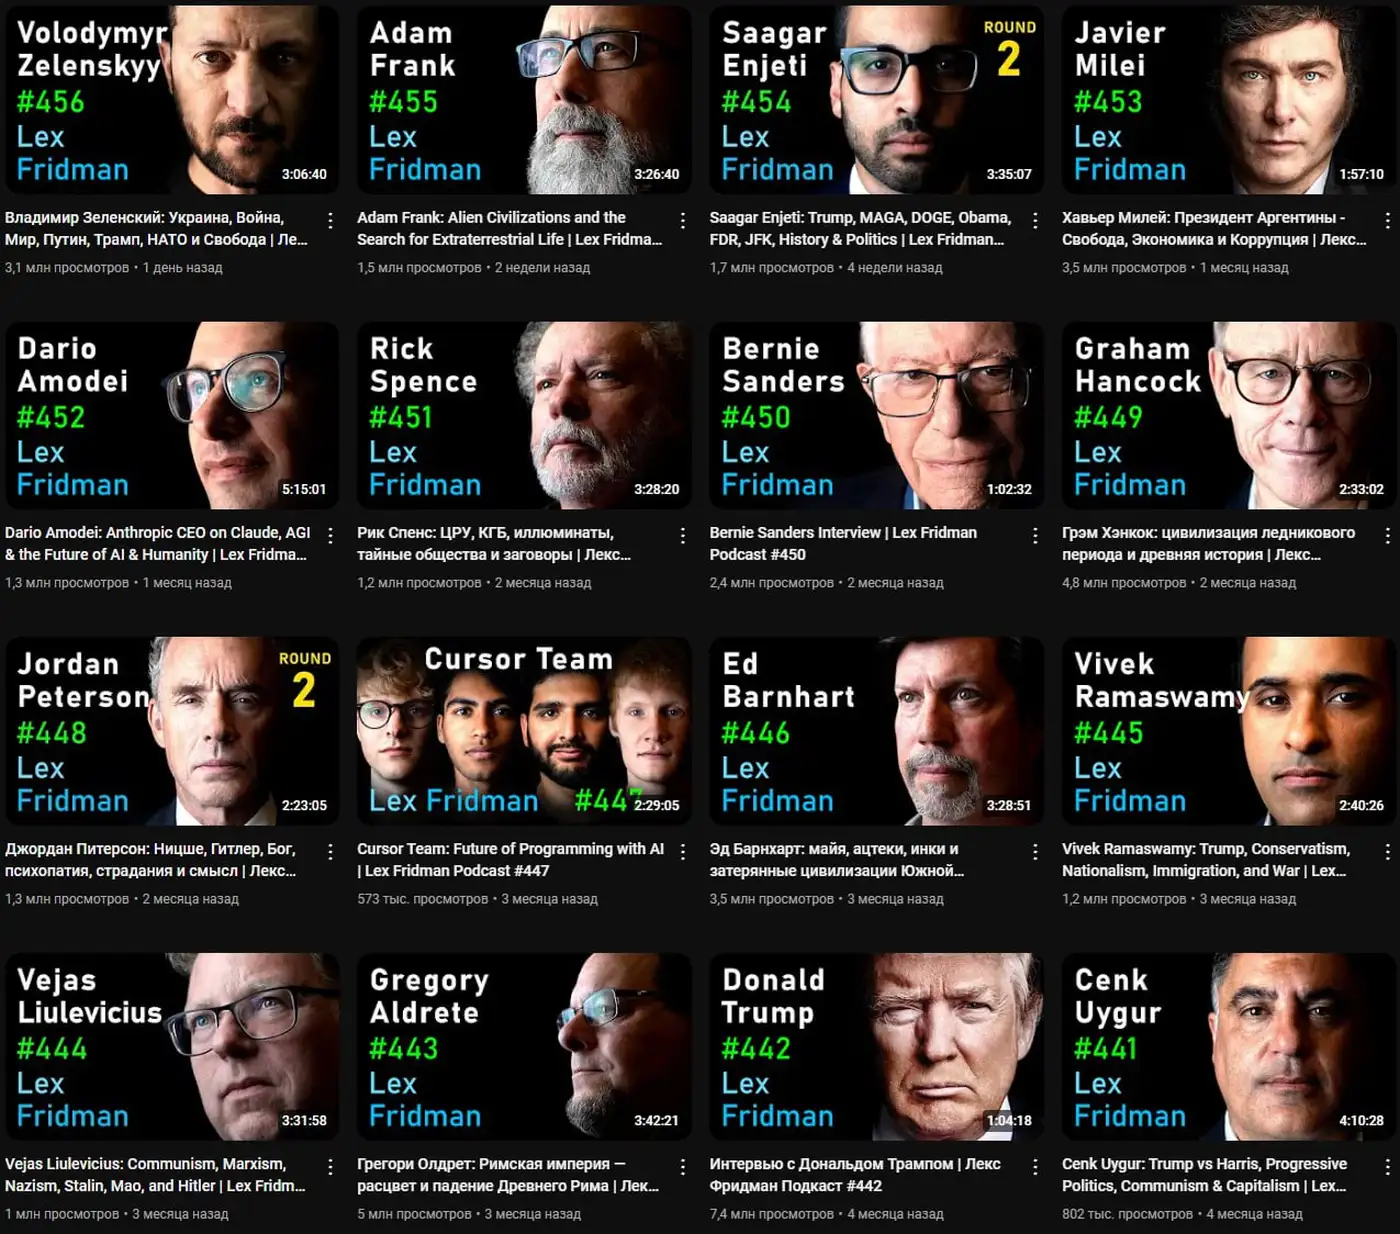Show more actions for Dario Amodei video
The height and width of the screenshot is (1234, 1400).
coord(330,535)
